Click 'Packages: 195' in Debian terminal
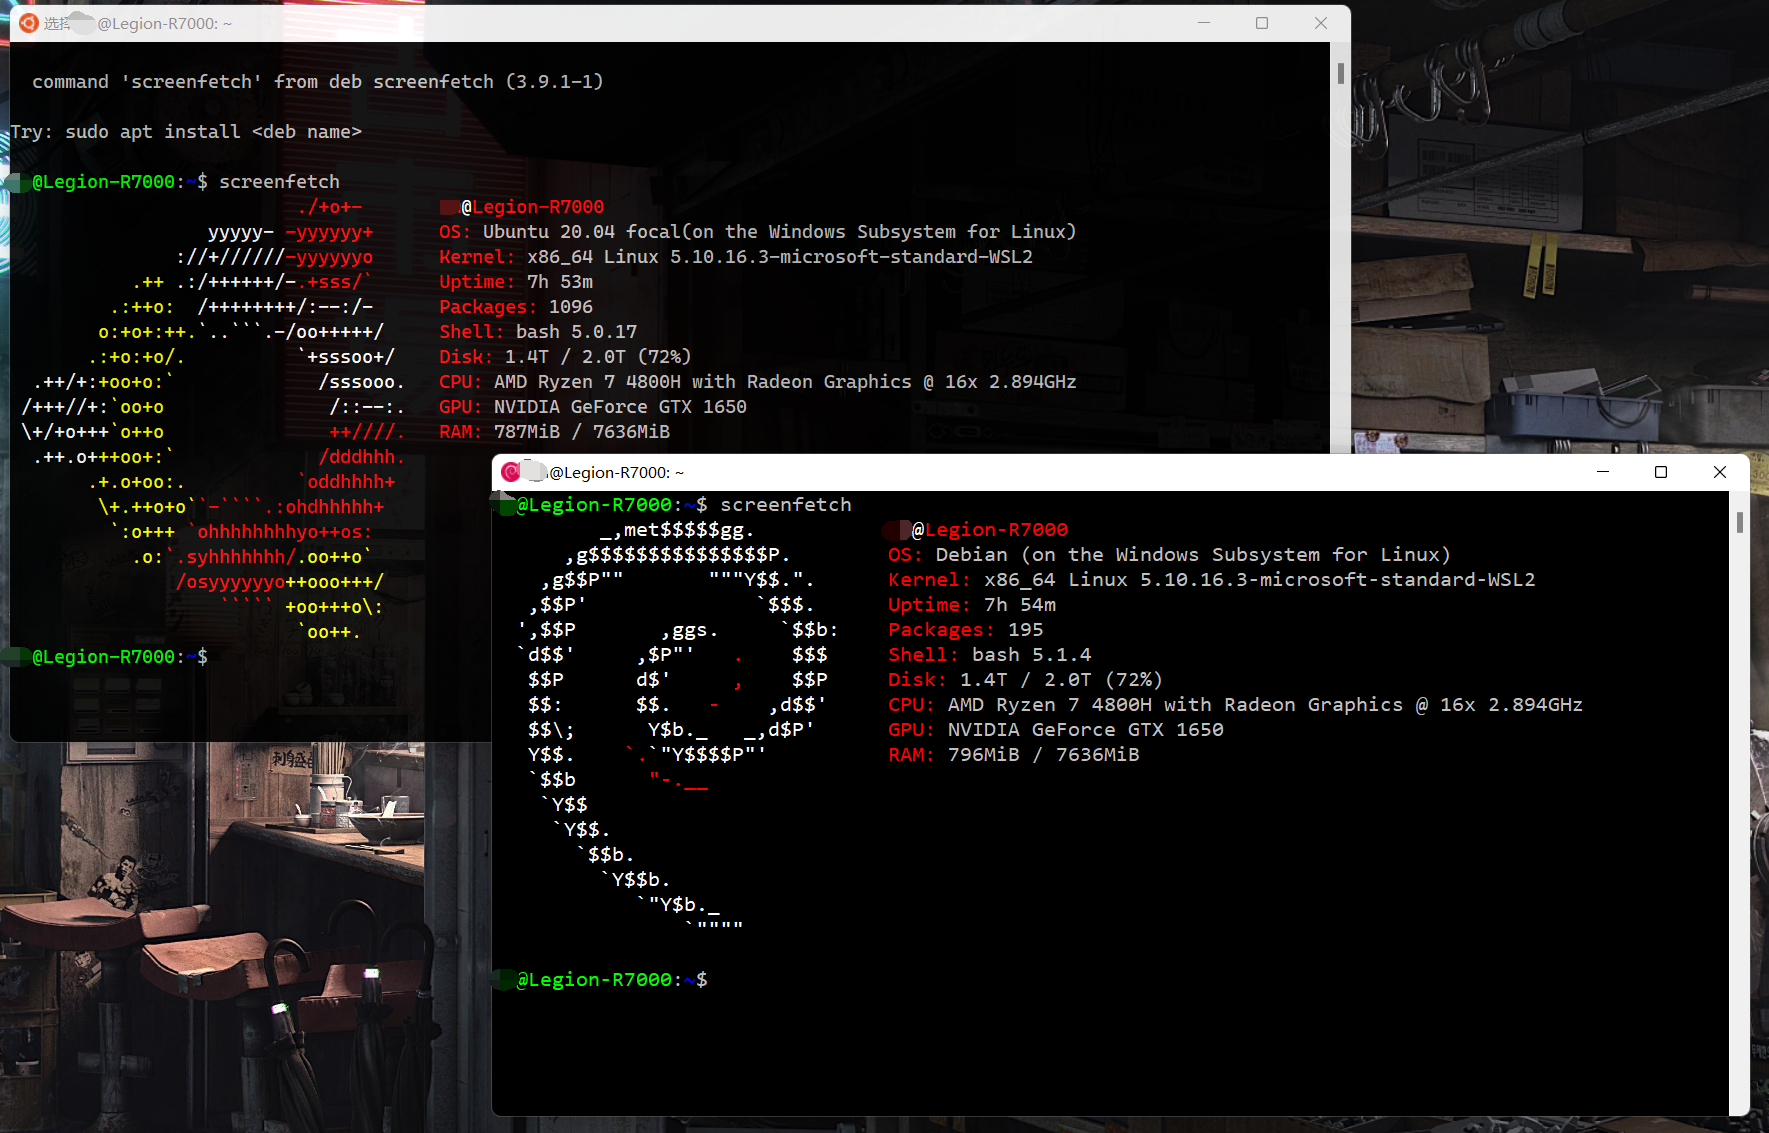 click(x=966, y=629)
